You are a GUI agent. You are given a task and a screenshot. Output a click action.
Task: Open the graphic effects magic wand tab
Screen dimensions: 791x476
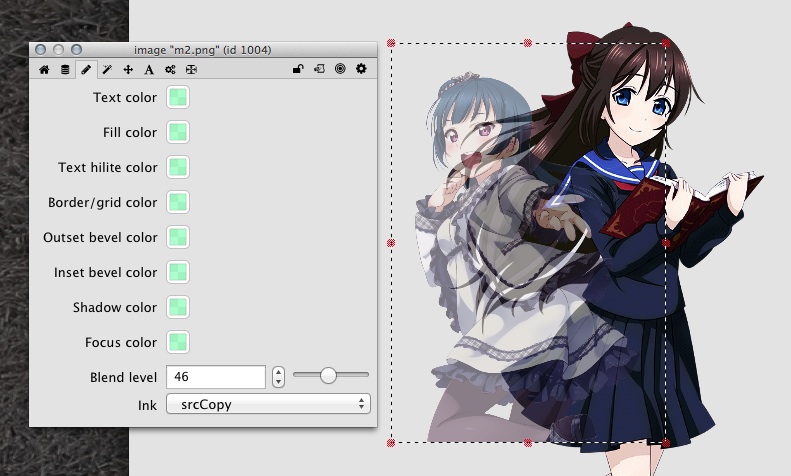click(107, 70)
